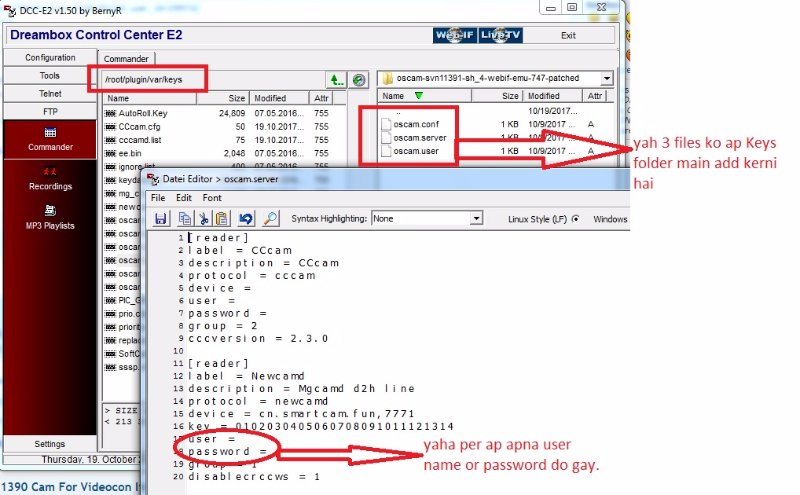This screenshot has width=800, height=495.
Task: Click the Search magnifier icon
Action: (271, 218)
